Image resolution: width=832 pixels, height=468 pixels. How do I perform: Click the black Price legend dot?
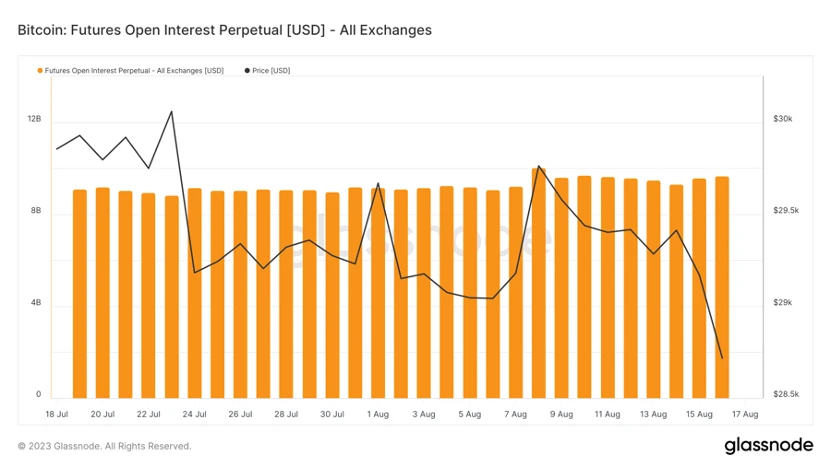tap(247, 71)
